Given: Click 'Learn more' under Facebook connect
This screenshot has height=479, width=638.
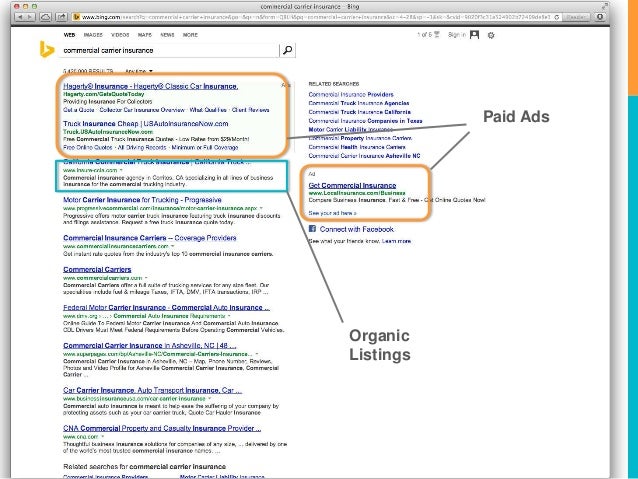Looking at the screenshot, I should (396, 241).
